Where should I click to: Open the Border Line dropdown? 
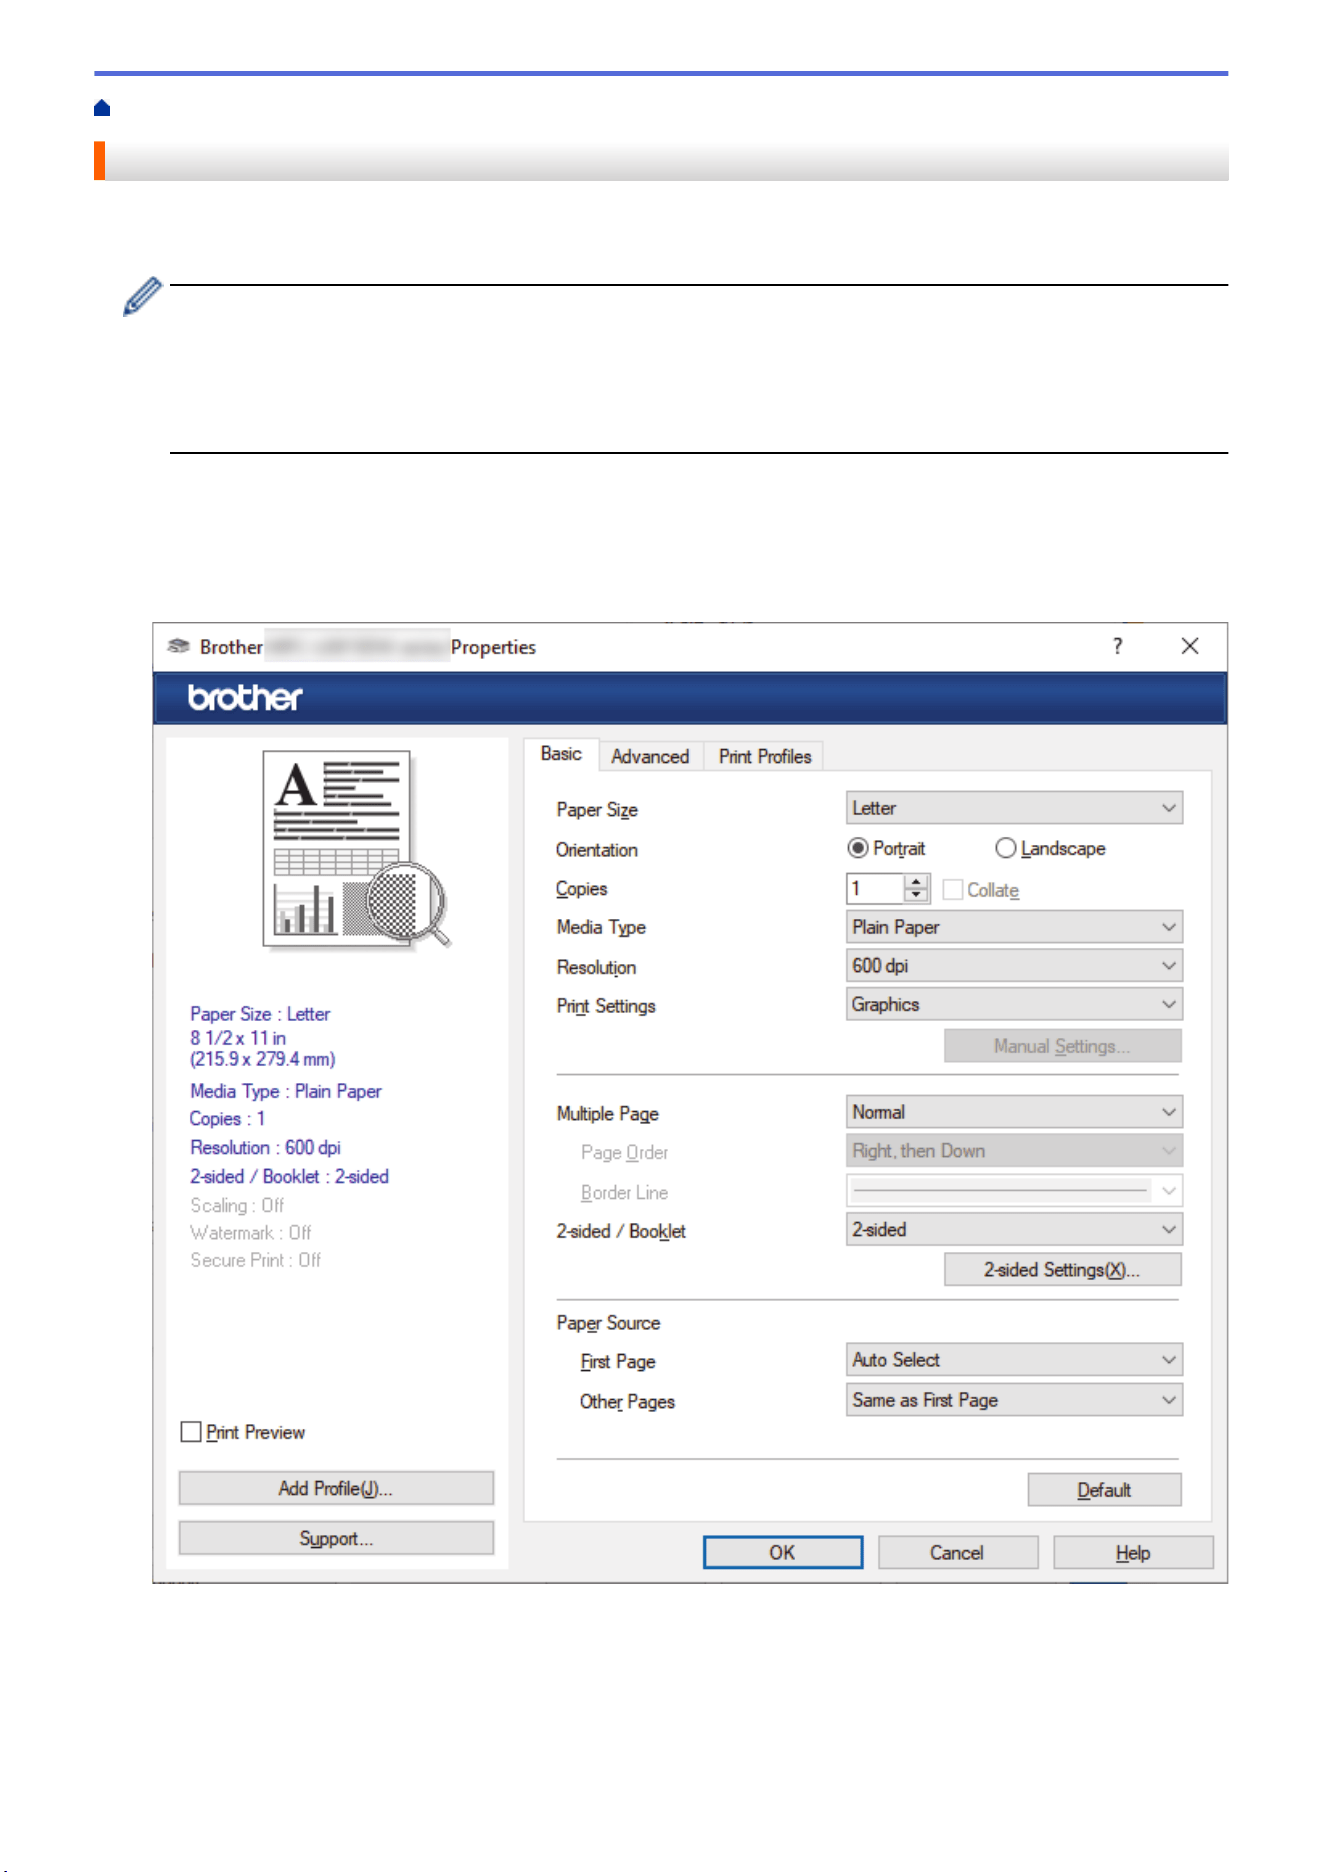1014,1190
